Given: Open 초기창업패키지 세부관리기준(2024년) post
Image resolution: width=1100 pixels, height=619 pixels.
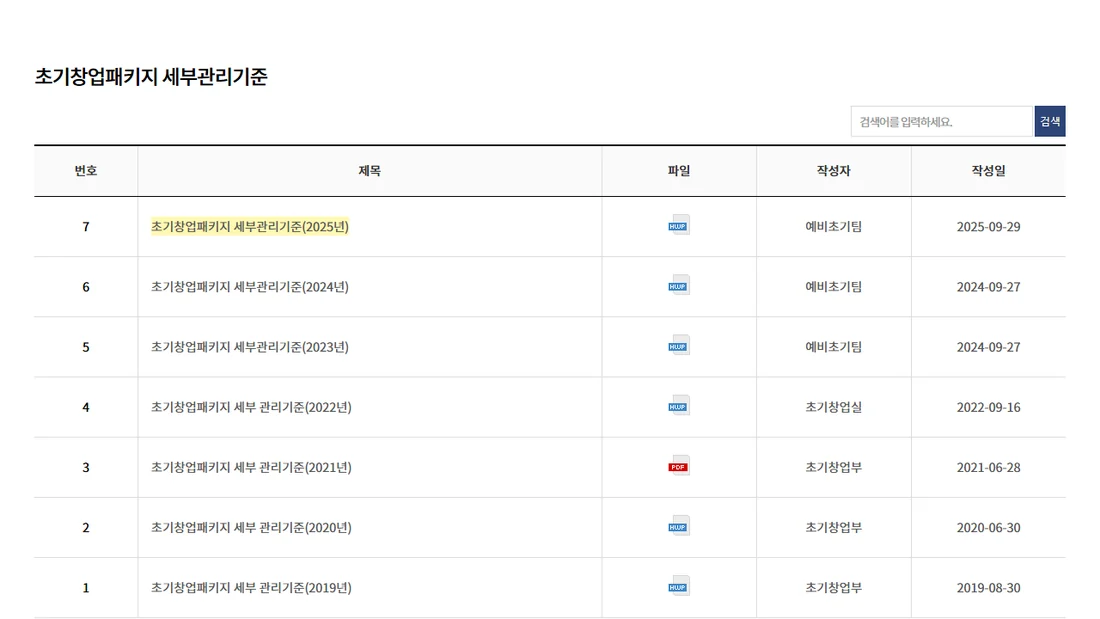Looking at the screenshot, I should [x=250, y=287].
